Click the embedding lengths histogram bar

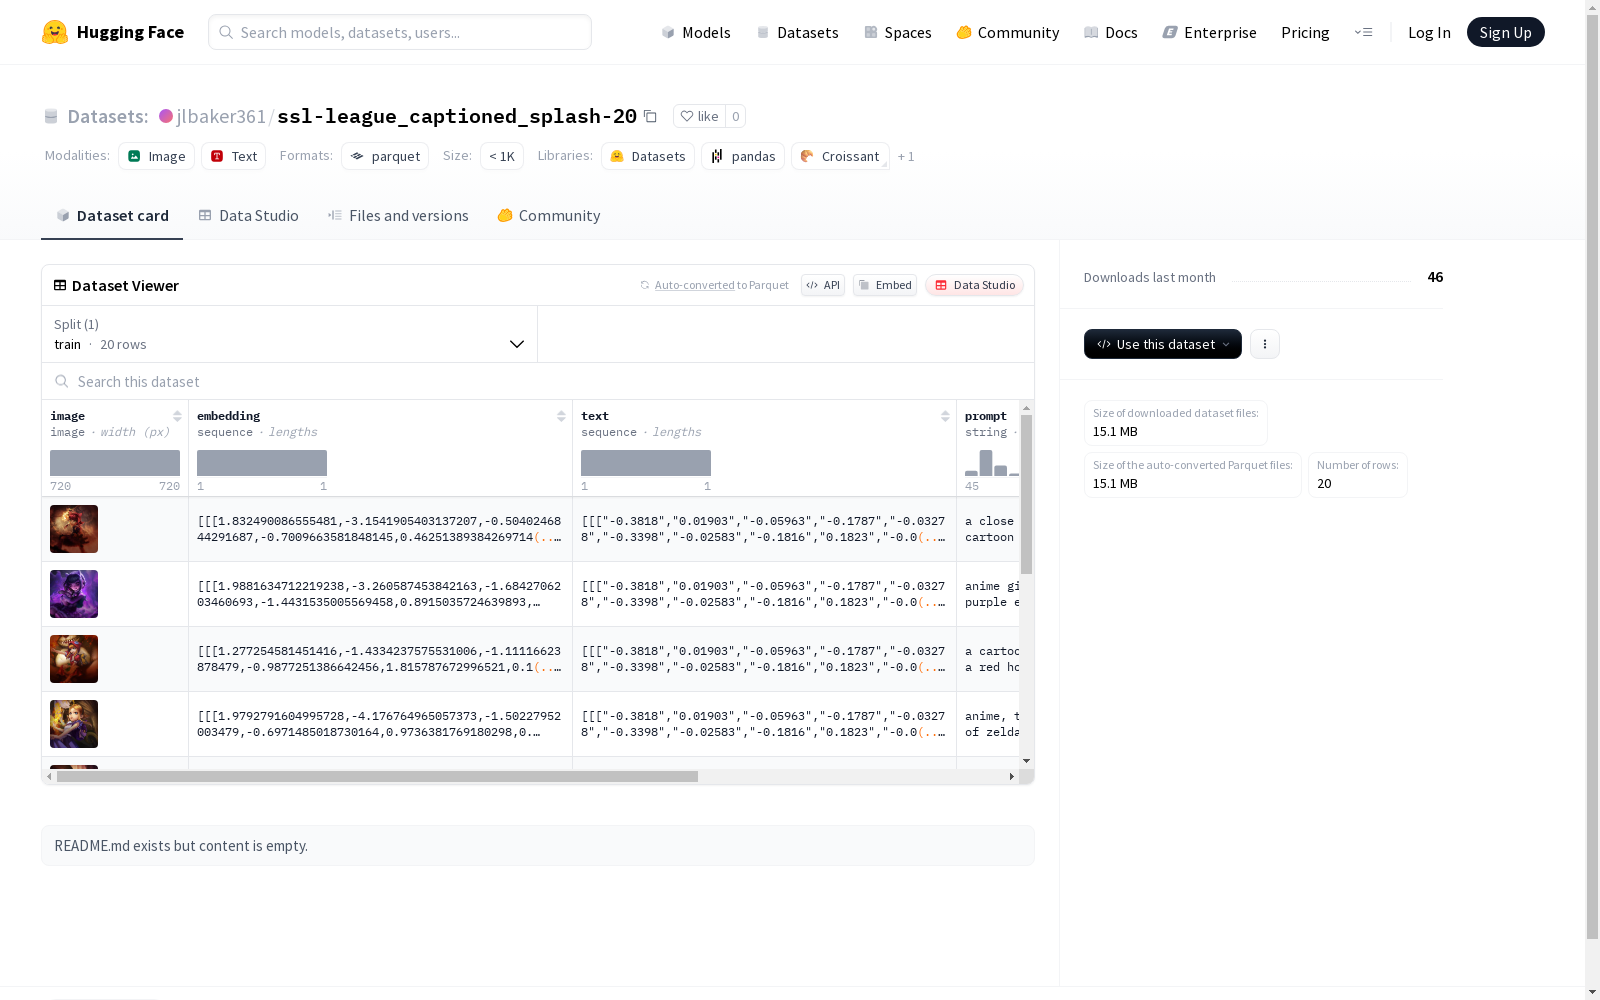tap(262, 463)
